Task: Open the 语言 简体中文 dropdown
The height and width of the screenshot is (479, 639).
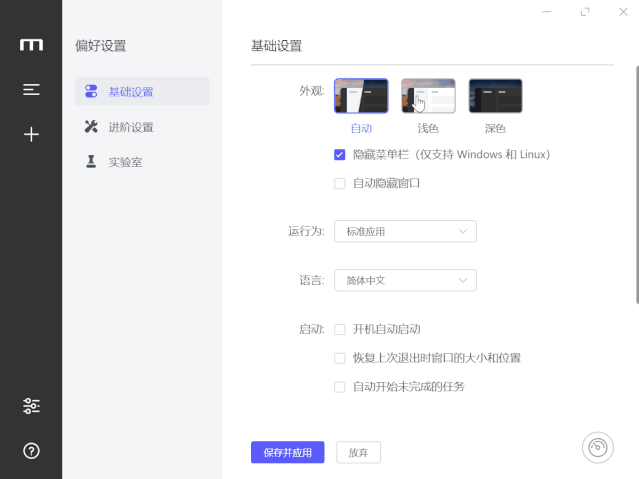Action: click(405, 280)
